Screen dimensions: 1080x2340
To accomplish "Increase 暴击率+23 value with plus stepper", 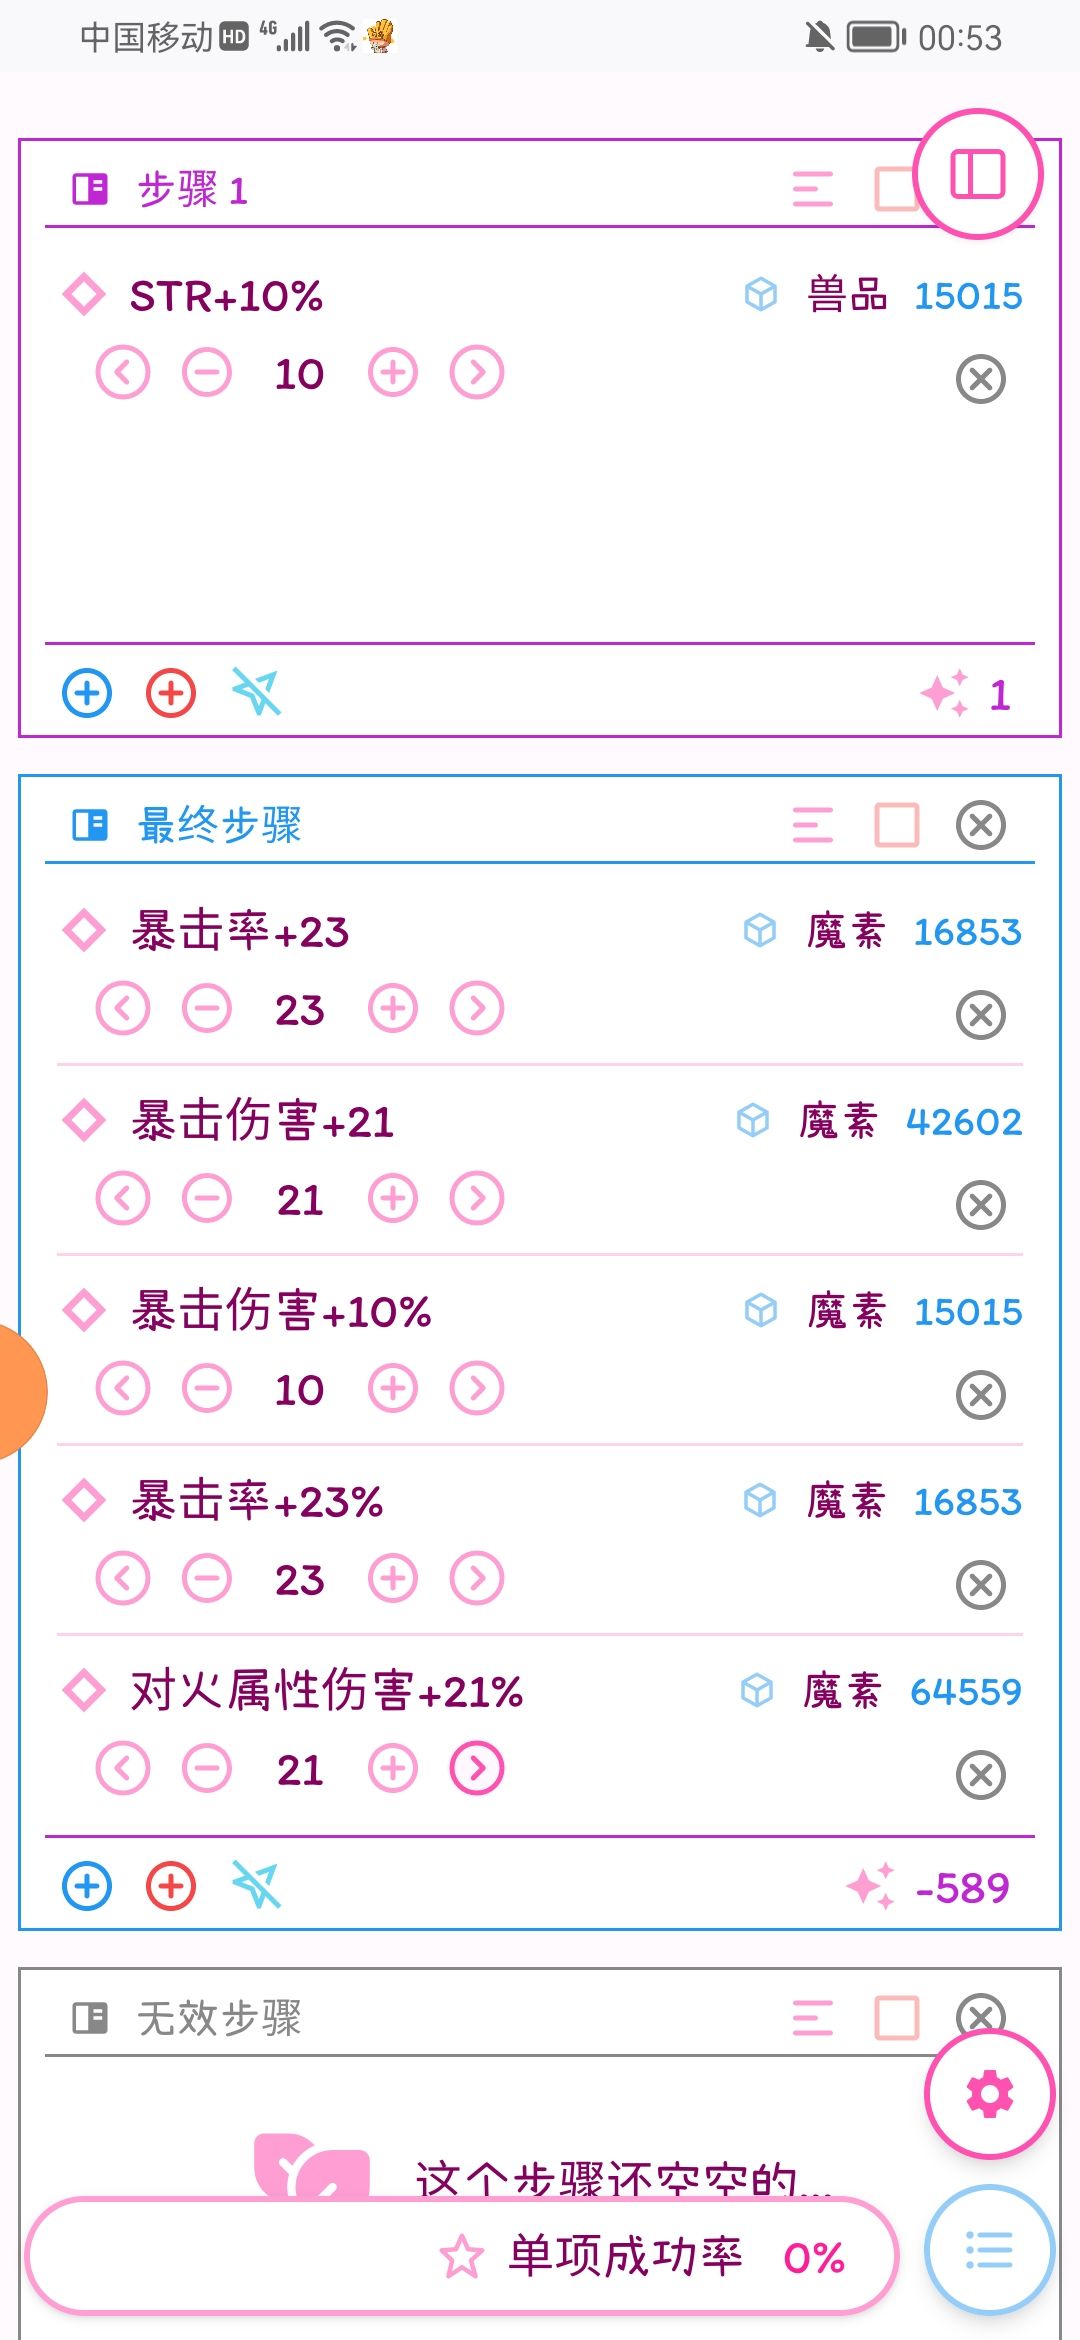I will tap(392, 1008).
